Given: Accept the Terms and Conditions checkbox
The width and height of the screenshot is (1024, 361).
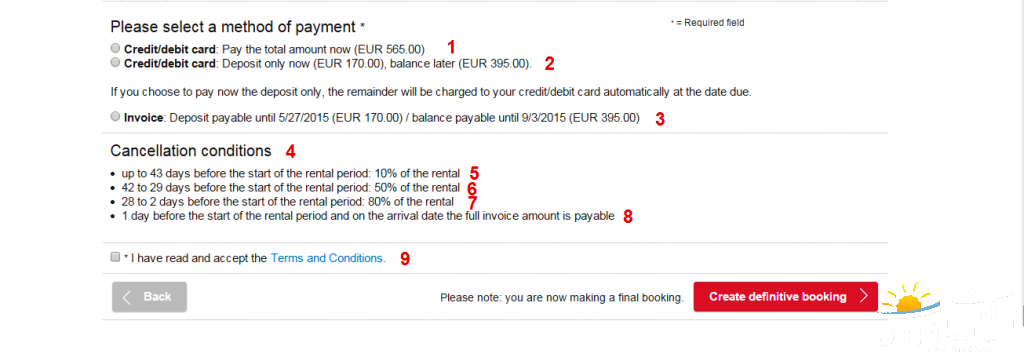Looking at the screenshot, I should [x=116, y=257].
